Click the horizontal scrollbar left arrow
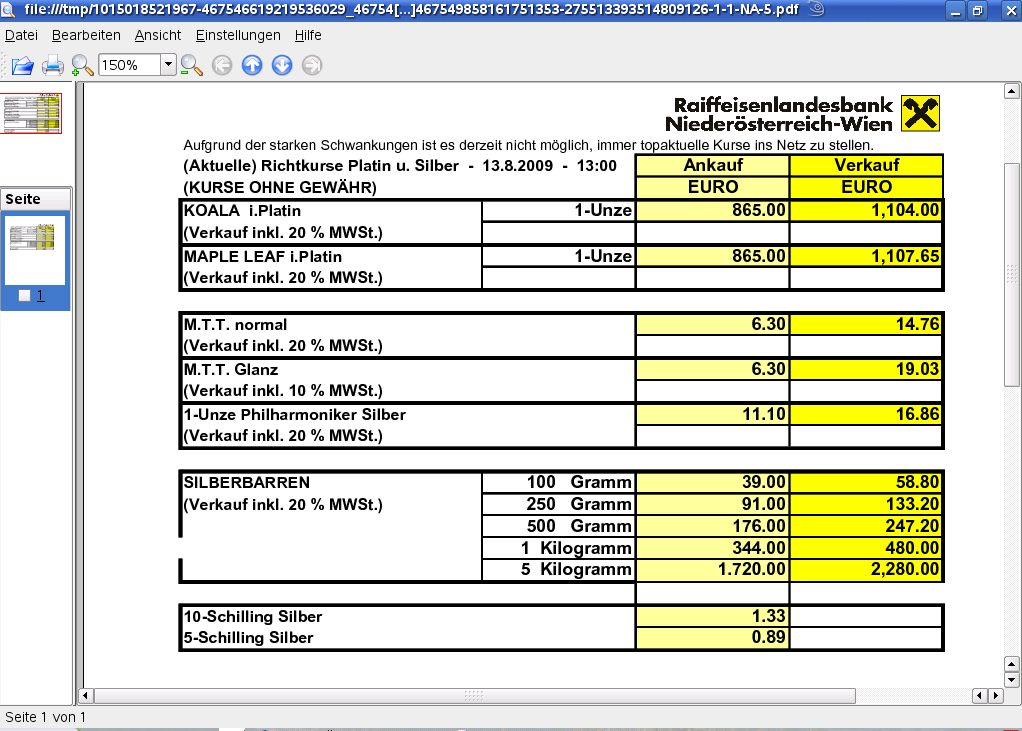The height and width of the screenshot is (731, 1022). pos(85,695)
